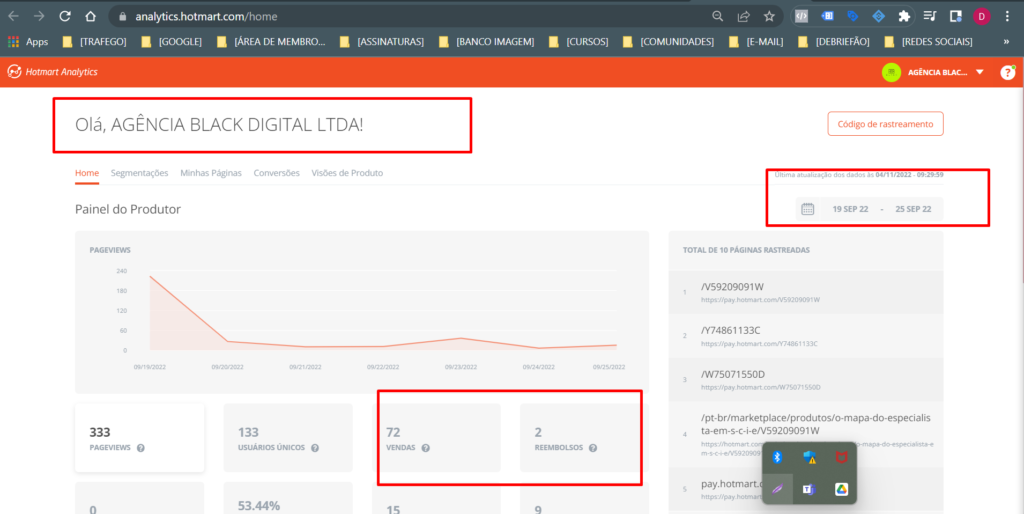Screen dimensions: 1024x514
Task: Click McAfee red shield tray icon
Action: (841, 457)
